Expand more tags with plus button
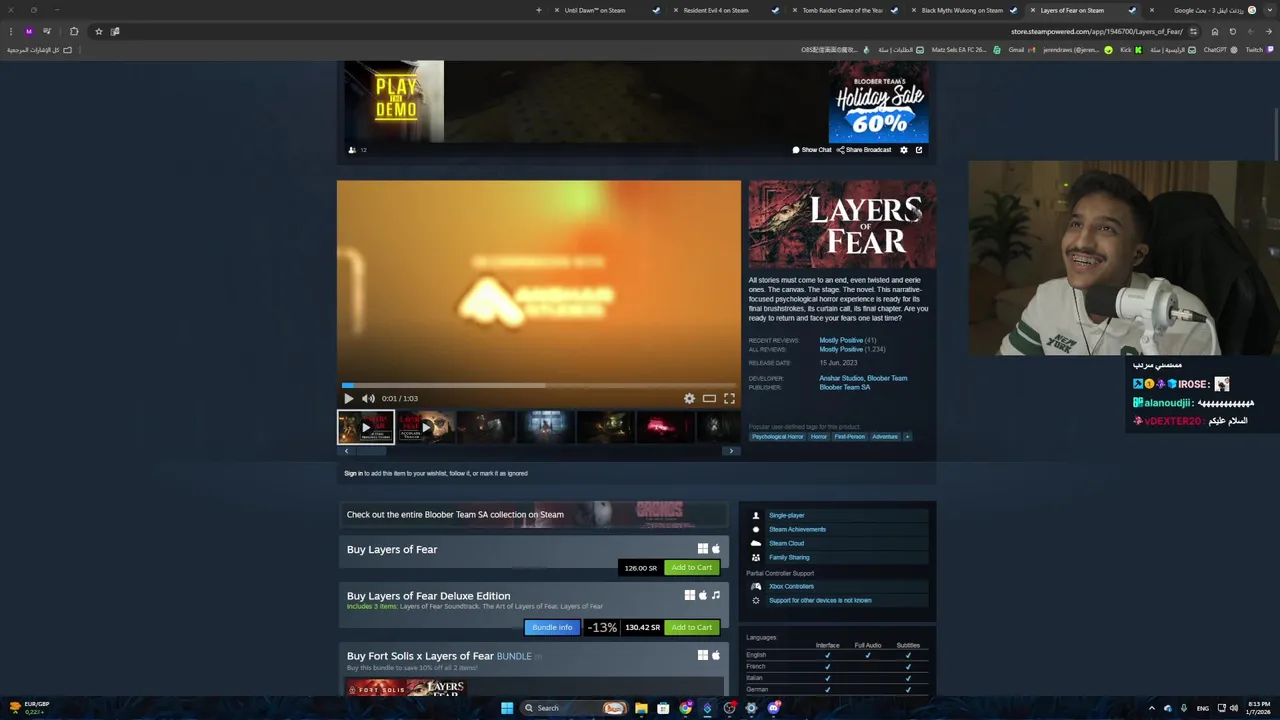Image resolution: width=1280 pixels, height=720 pixels. 907,436
